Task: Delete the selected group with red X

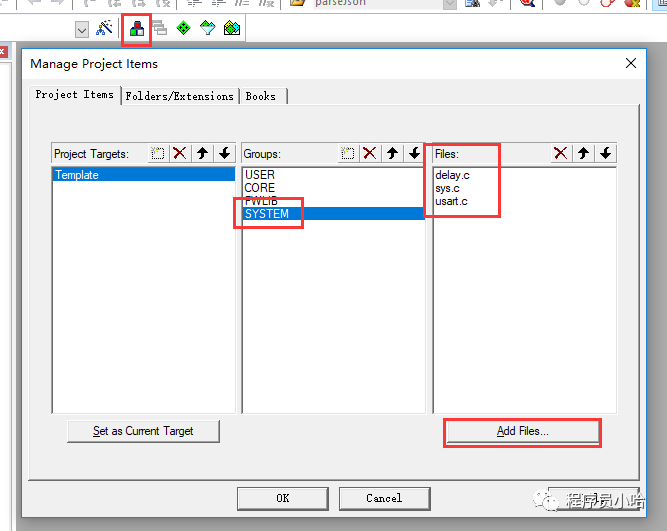Action: 369,154
